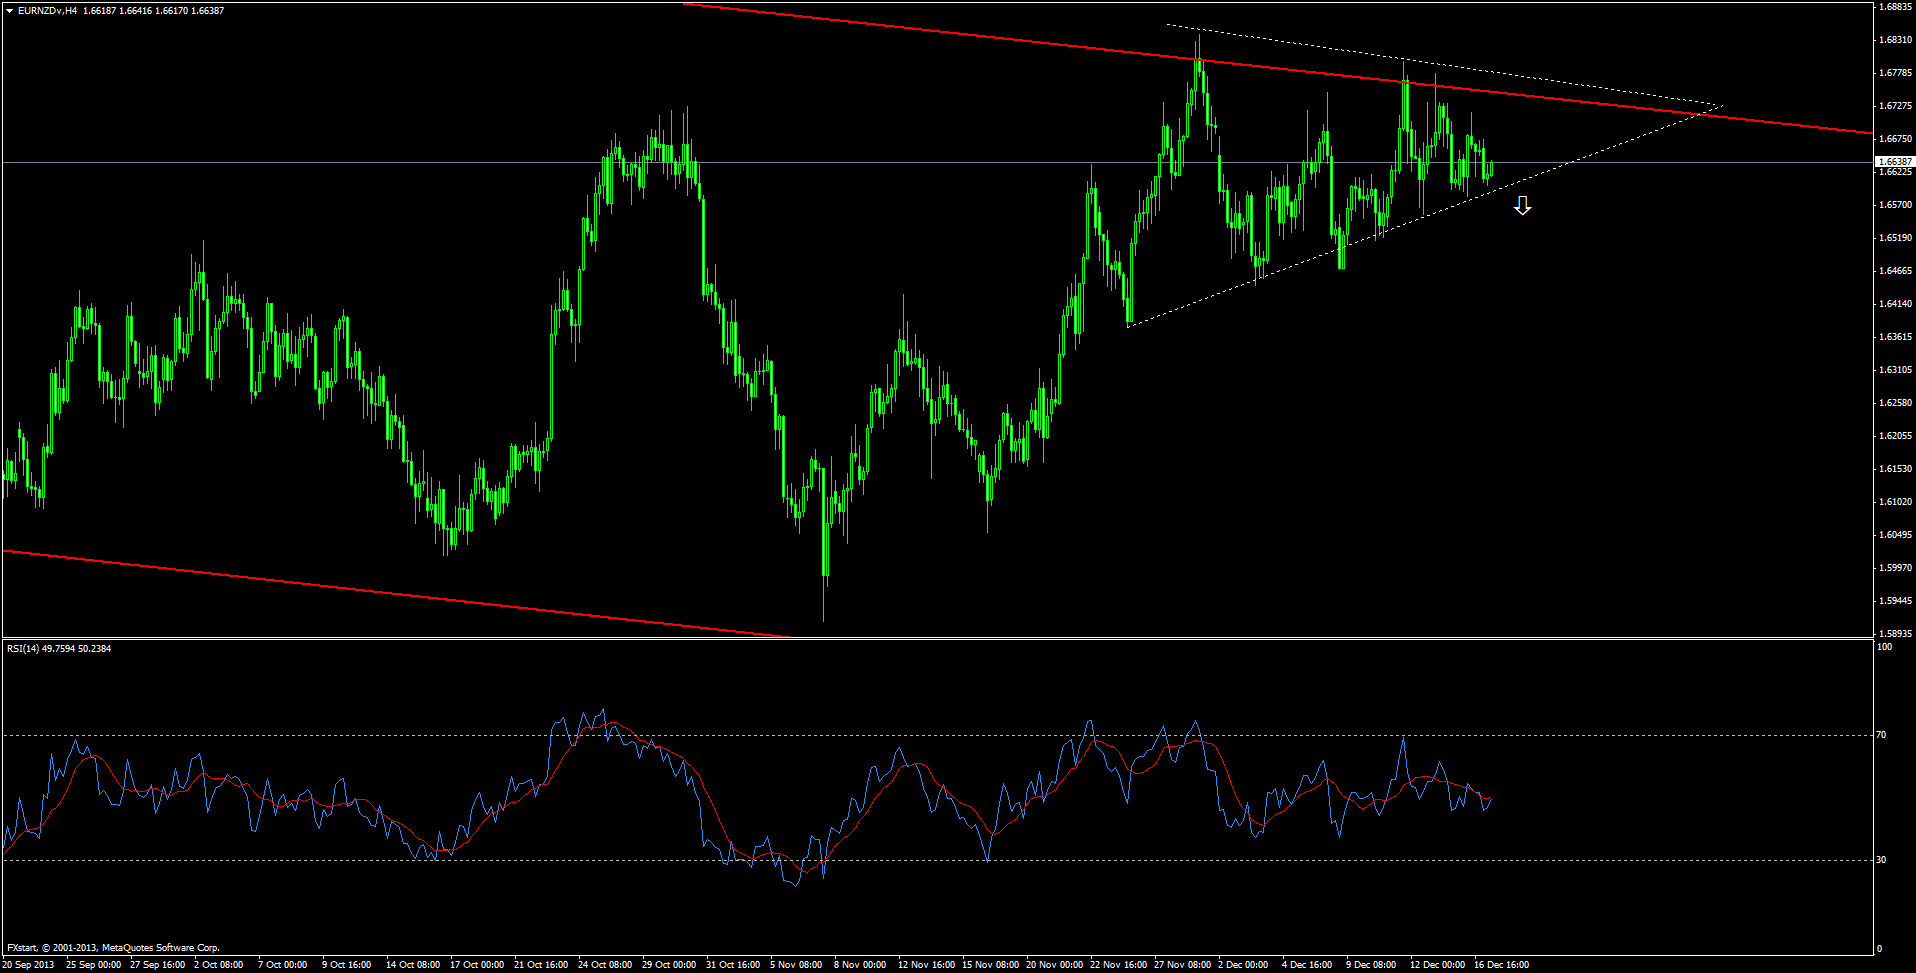Click the triangle icon before EURNZDv,H4
Screen dimensions: 1916x973
8,11
